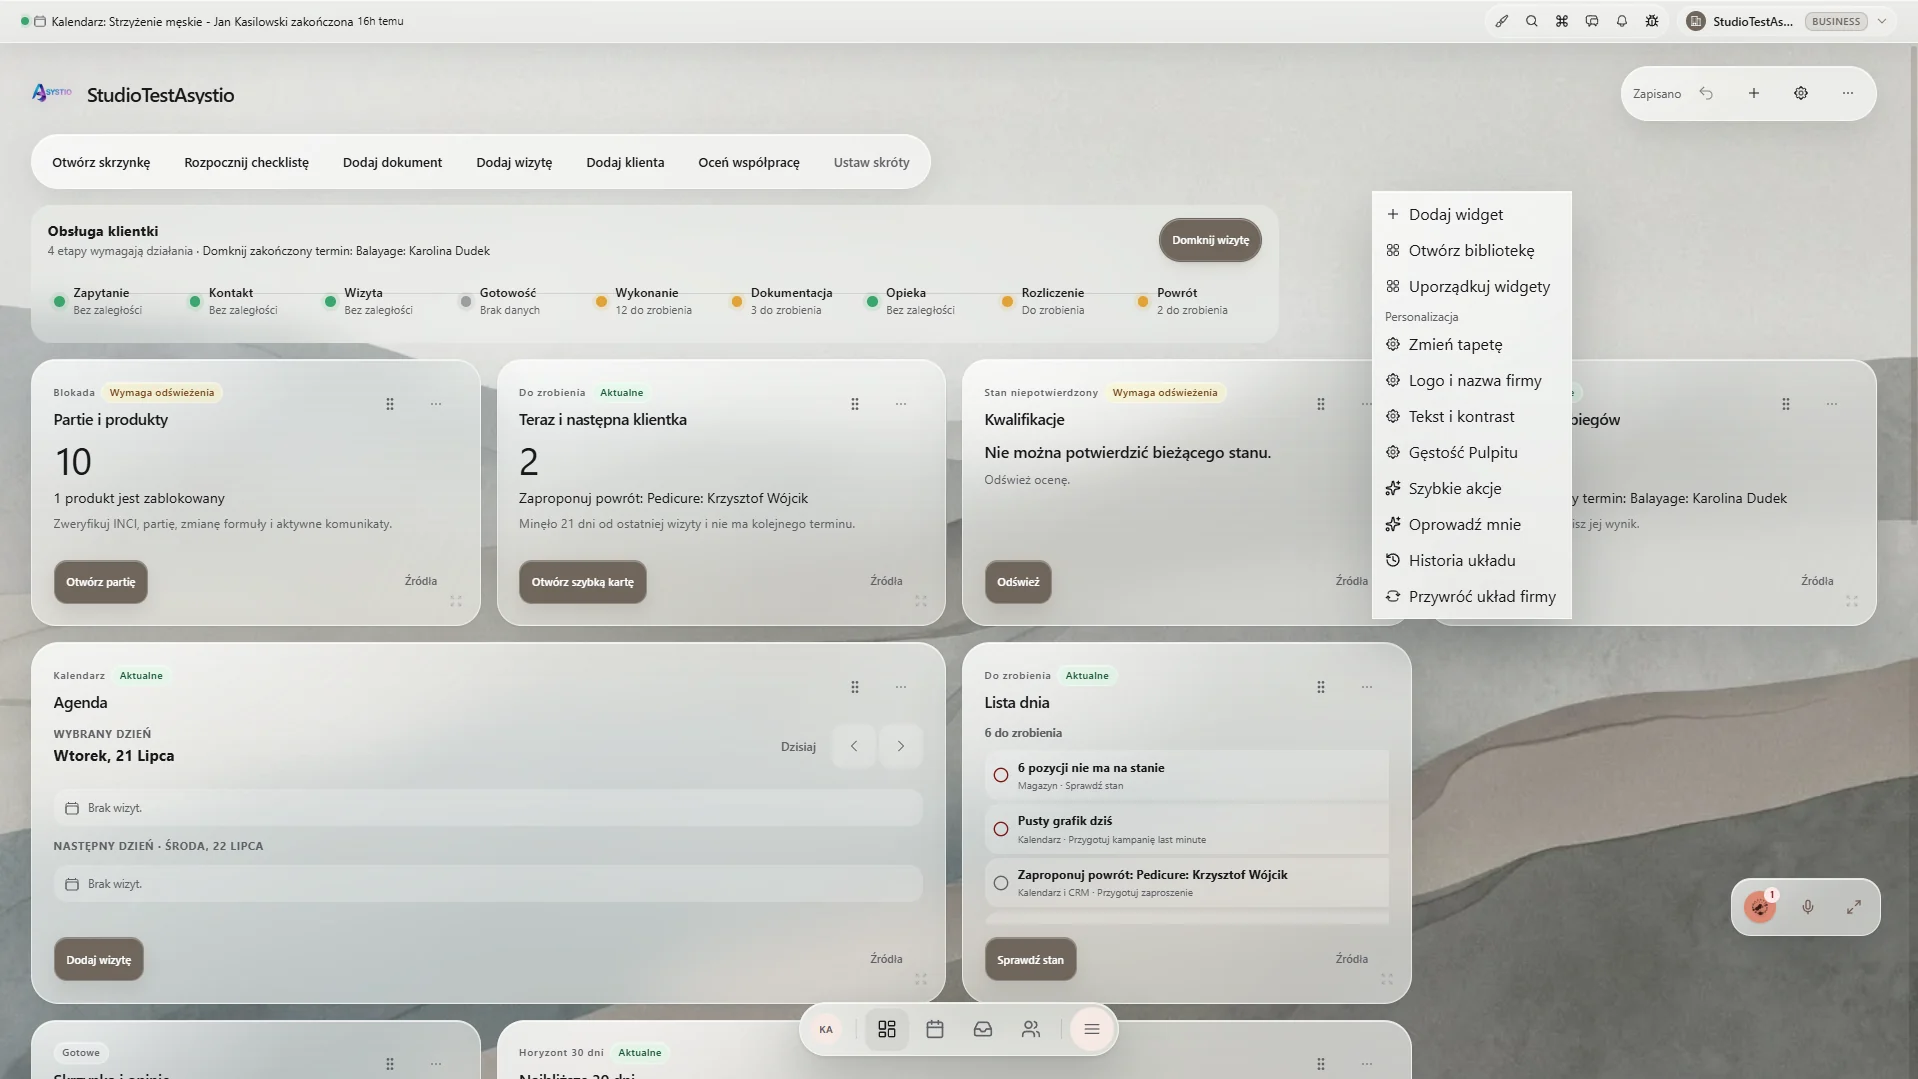Open three-dots menu on Lista dnia widget
1918x1079 pixels.
tap(1366, 687)
